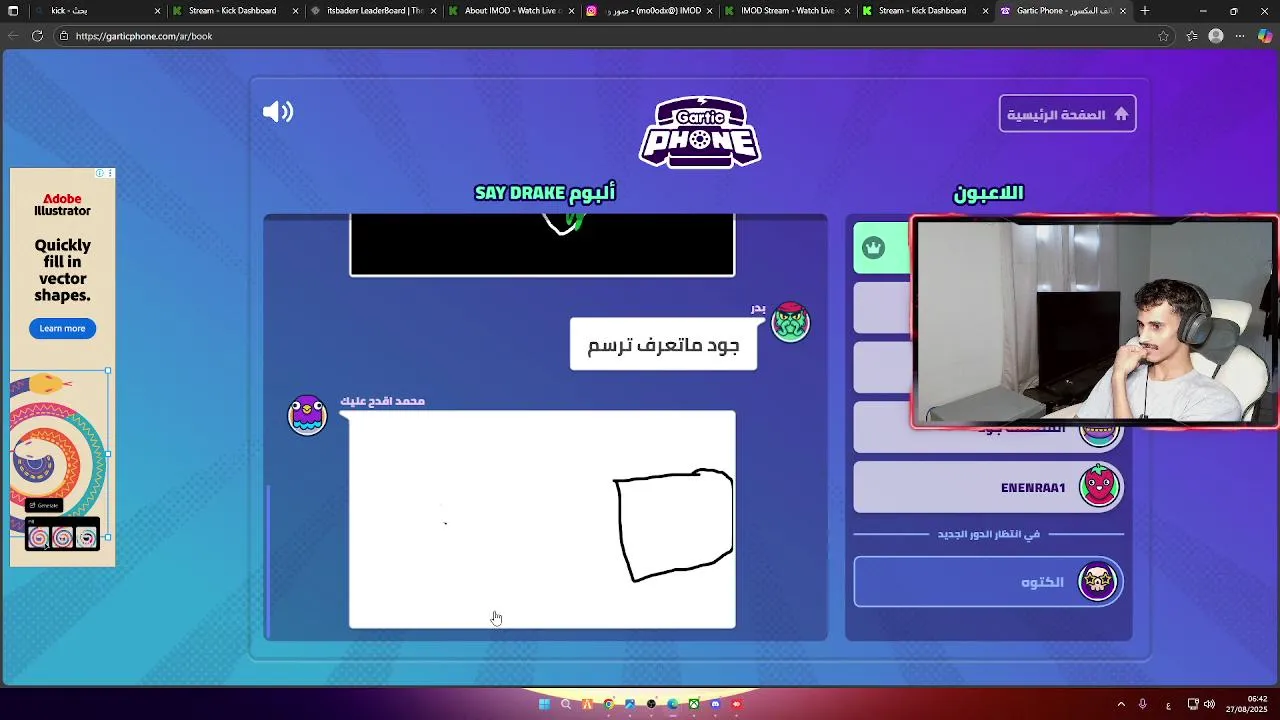Click the ad info icon on the Adobe banner
Image resolution: width=1280 pixels, height=720 pixels.
coord(100,173)
